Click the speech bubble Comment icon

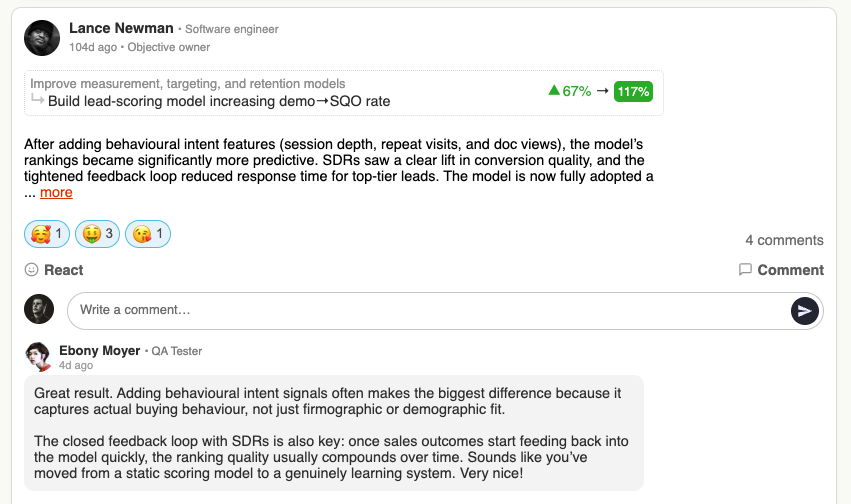click(x=745, y=270)
